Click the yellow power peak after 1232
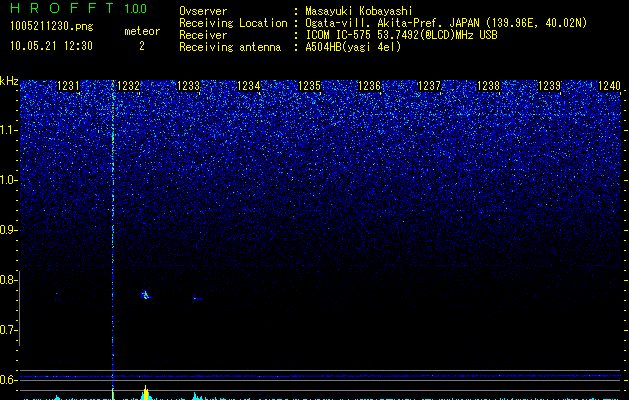Screen dimensions: 629x400 click(x=146, y=393)
